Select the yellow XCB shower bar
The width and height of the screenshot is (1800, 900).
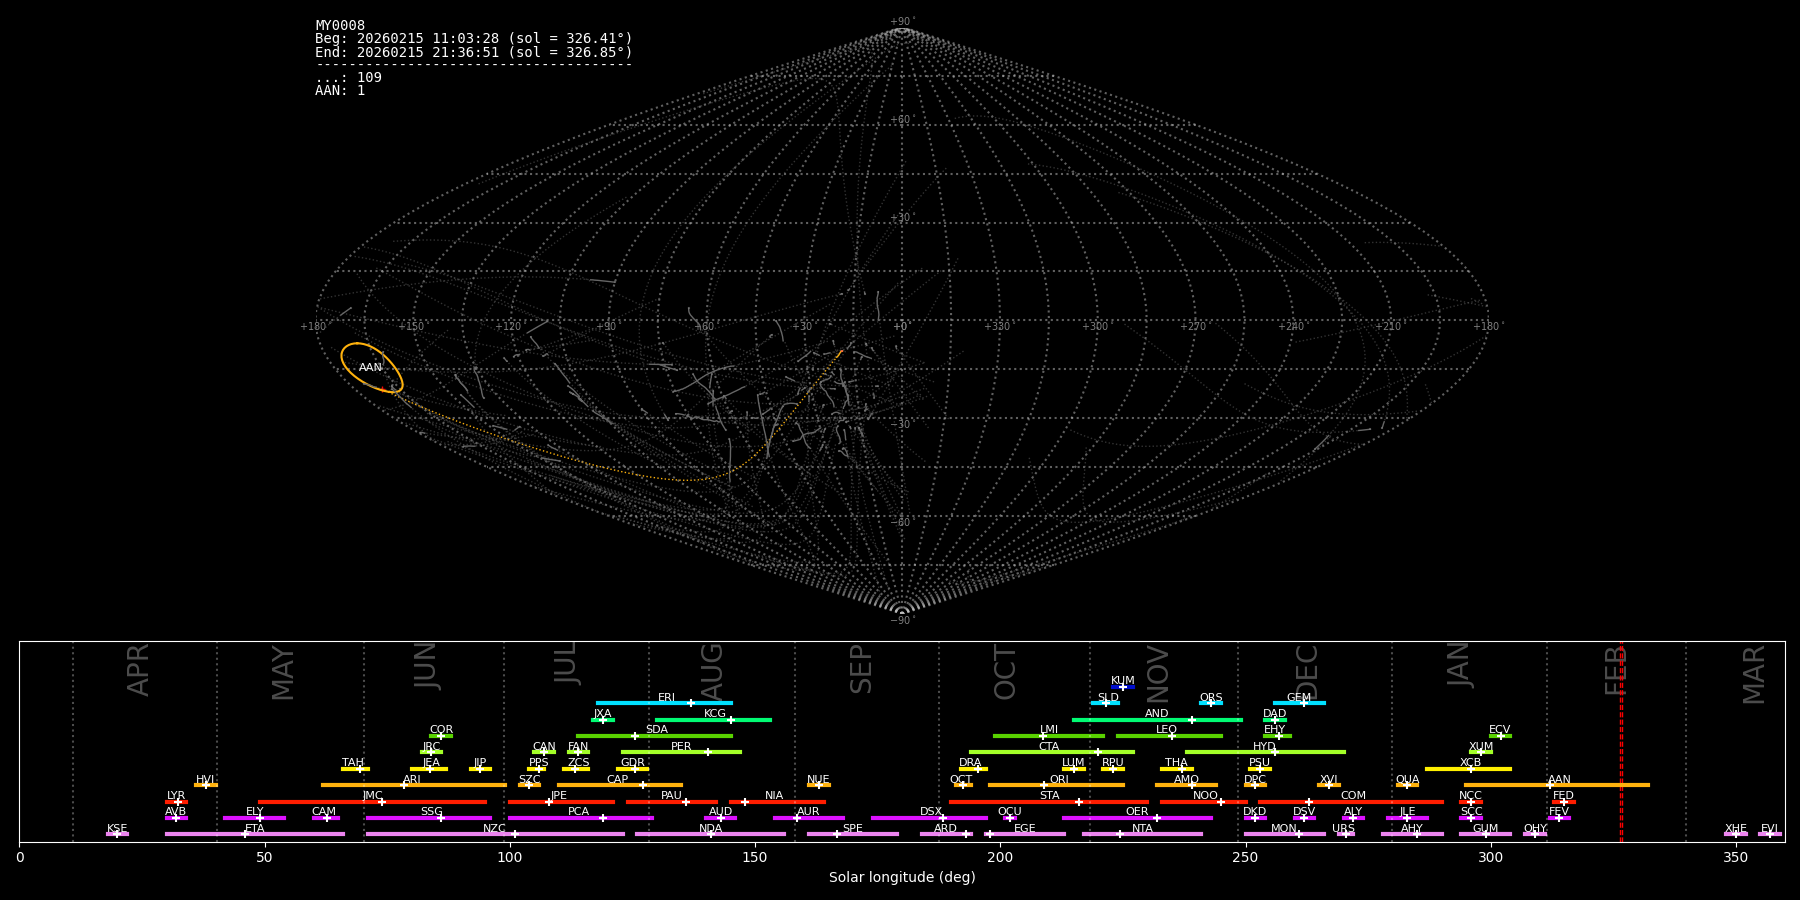pyautogui.click(x=1468, y=769)
